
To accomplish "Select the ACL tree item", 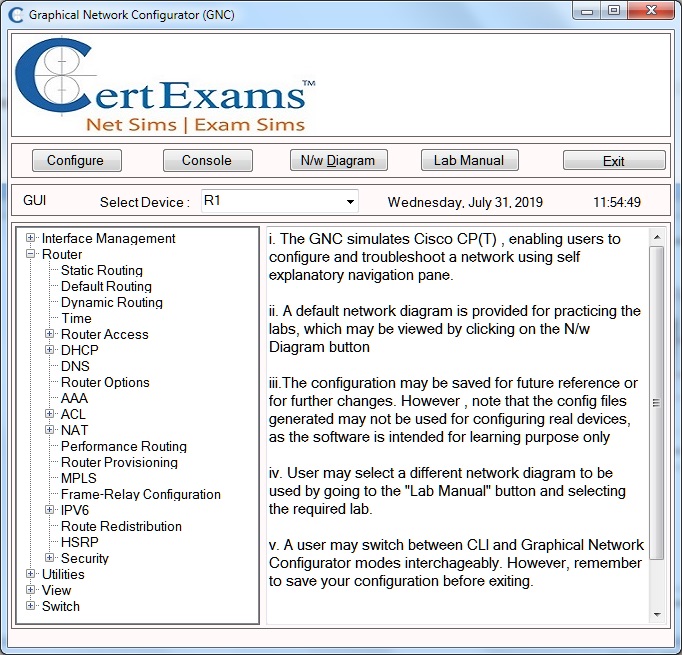I will pos(73,414).
